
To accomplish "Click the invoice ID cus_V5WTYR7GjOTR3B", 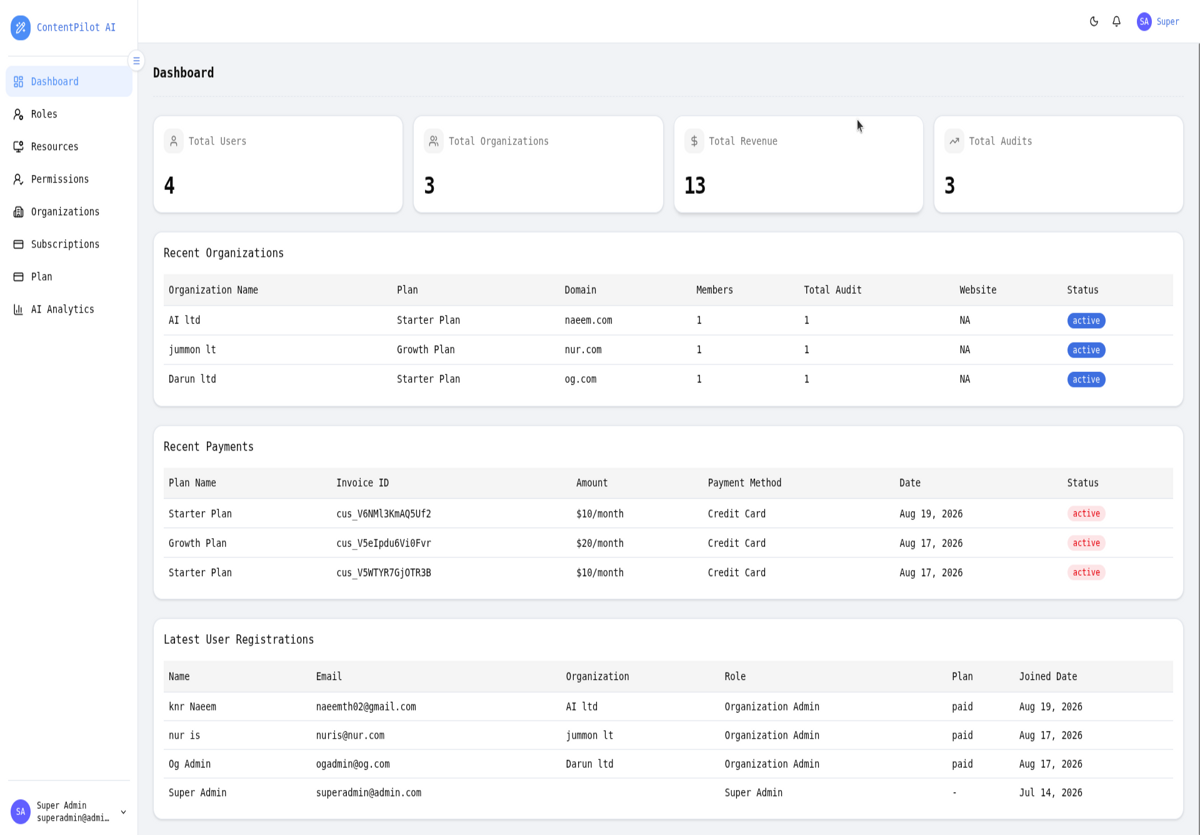I will [x=384, y=573].
